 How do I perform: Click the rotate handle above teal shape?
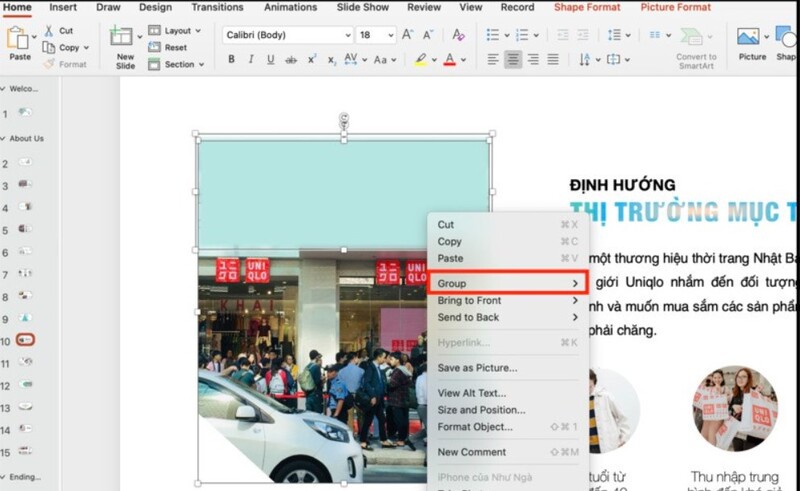(344, 119)
